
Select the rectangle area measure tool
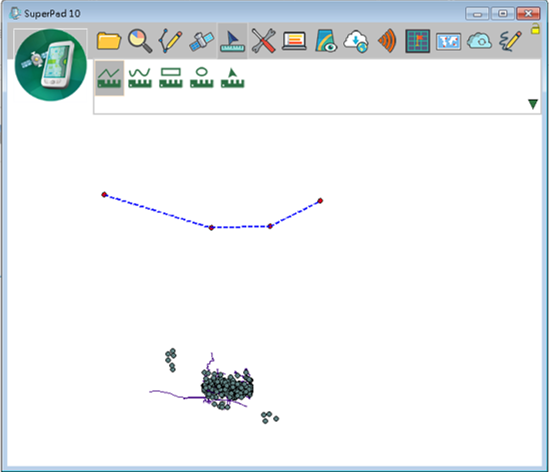pos(171,78)
